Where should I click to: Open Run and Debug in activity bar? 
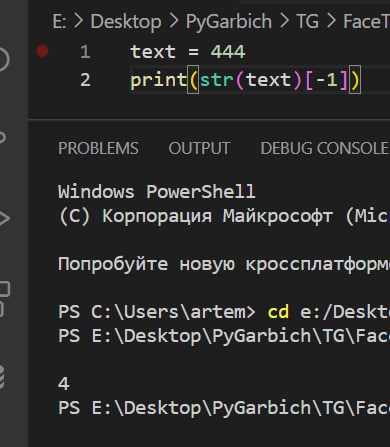tap(4, 218)
